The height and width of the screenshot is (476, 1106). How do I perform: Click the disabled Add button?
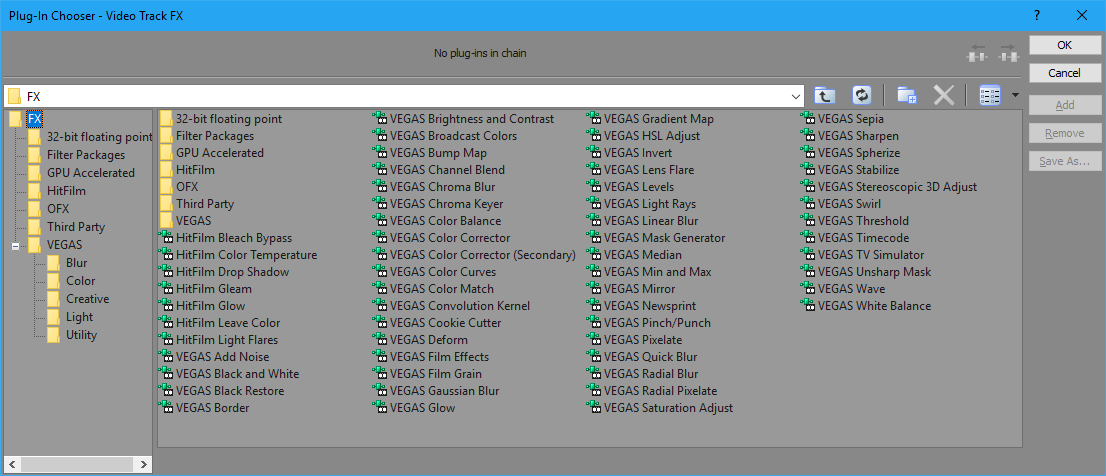point(1064,105)
